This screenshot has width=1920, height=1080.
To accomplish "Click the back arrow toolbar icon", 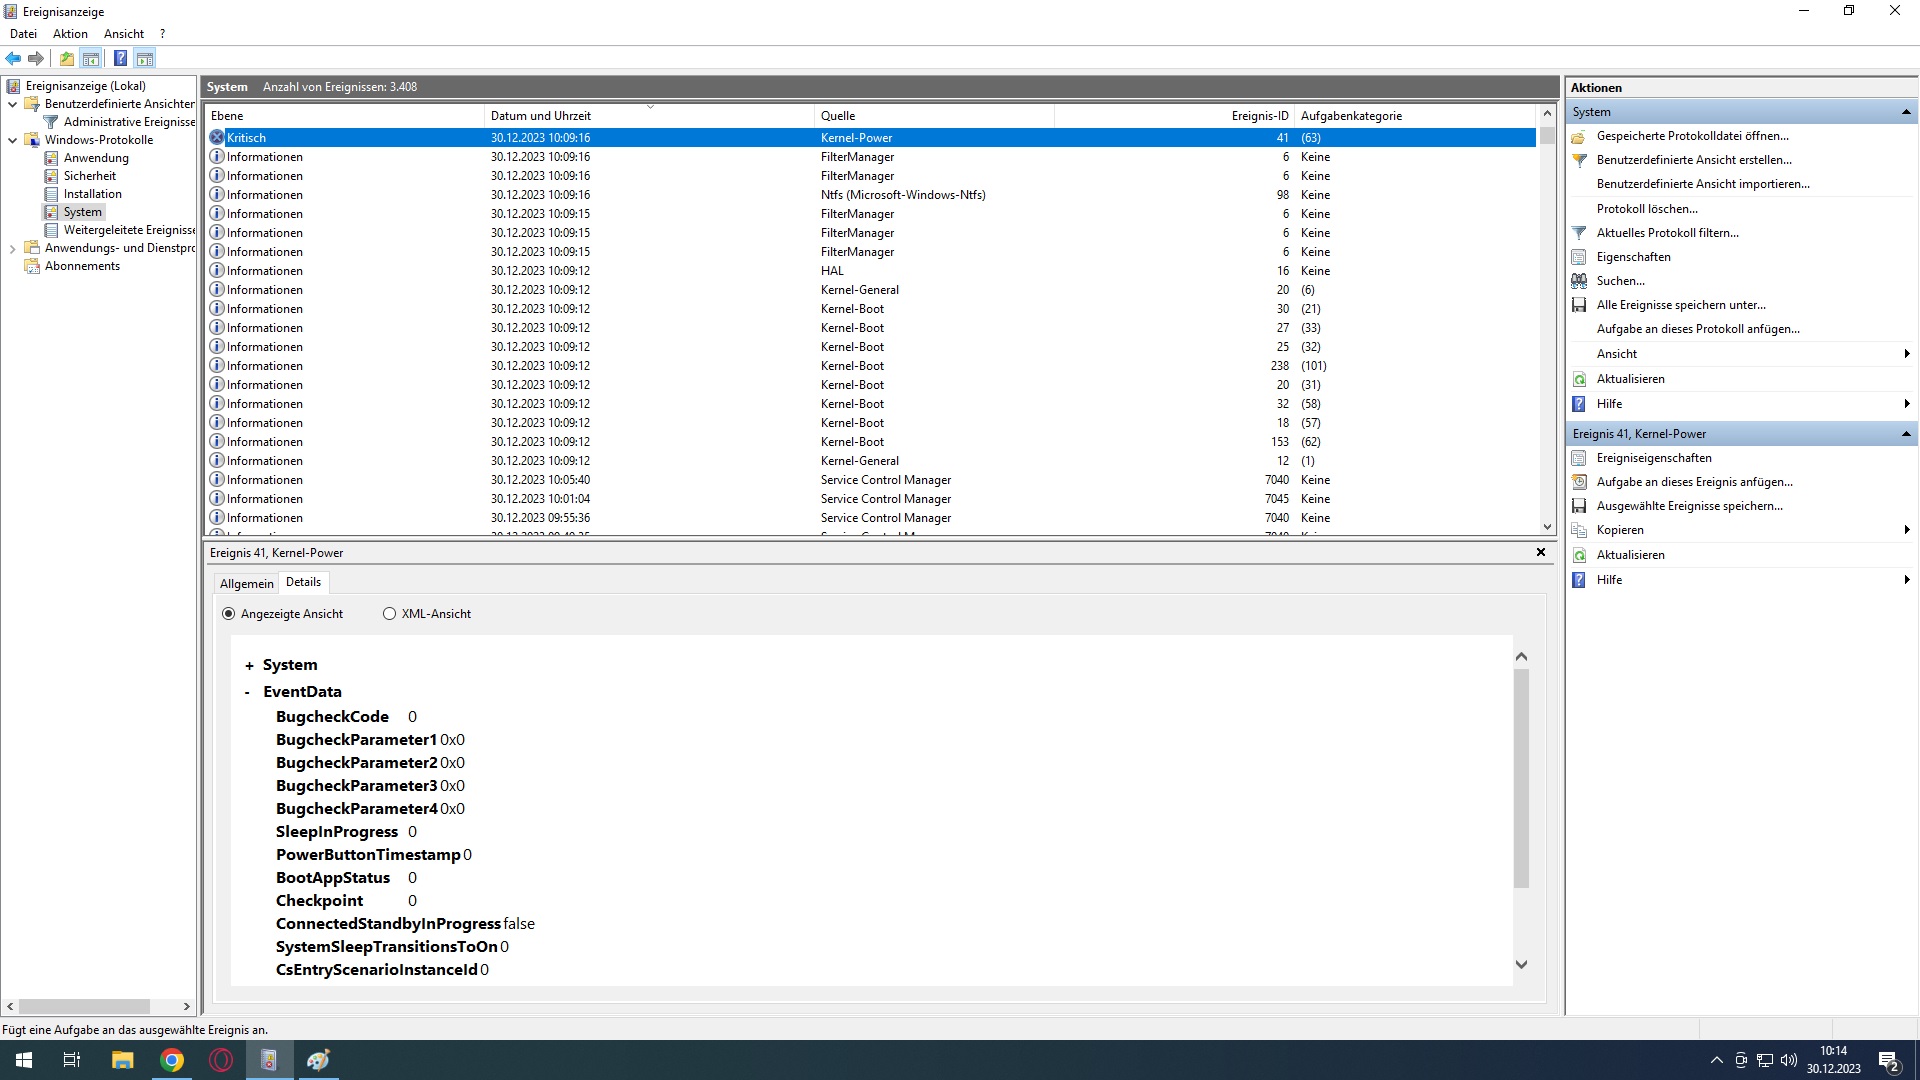I will click(x=13, y=58).
